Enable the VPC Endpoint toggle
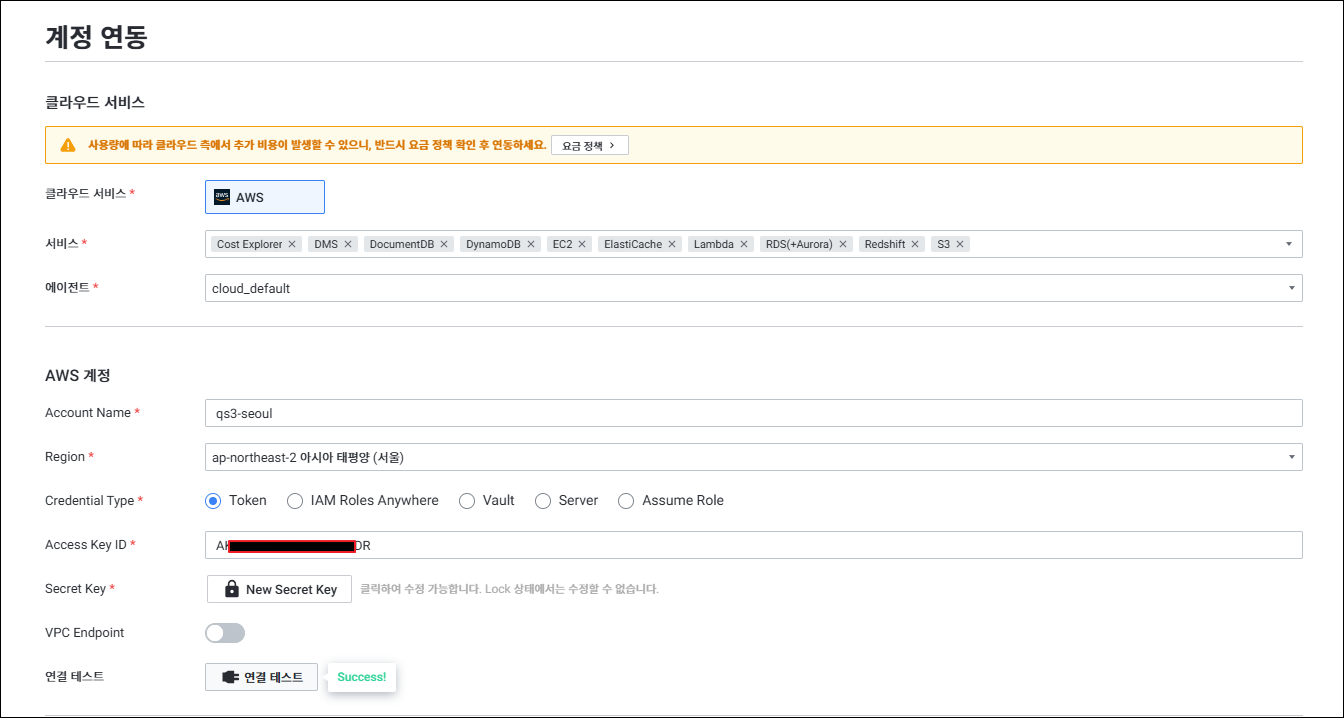1344x718 pixels. tap(225, 633)
